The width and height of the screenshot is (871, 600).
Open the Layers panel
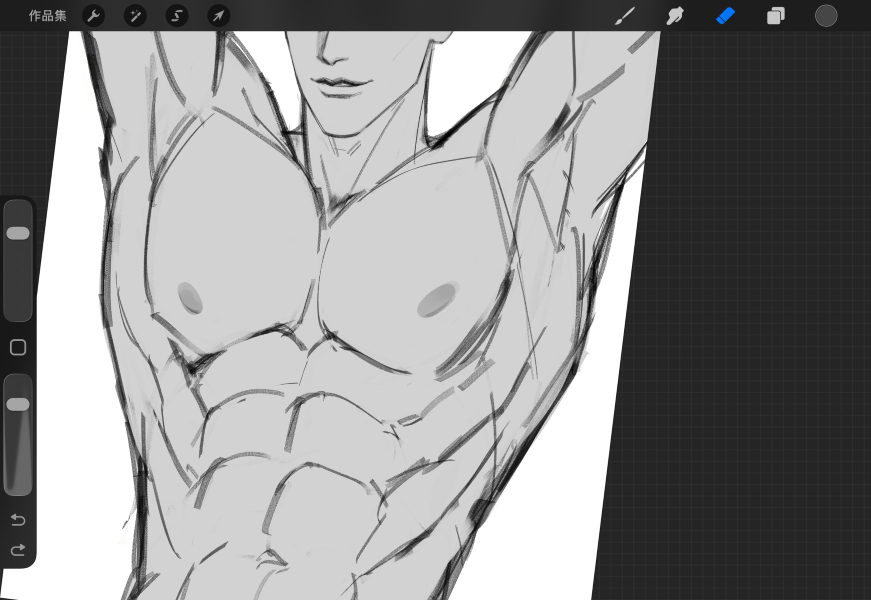[776, 16]
